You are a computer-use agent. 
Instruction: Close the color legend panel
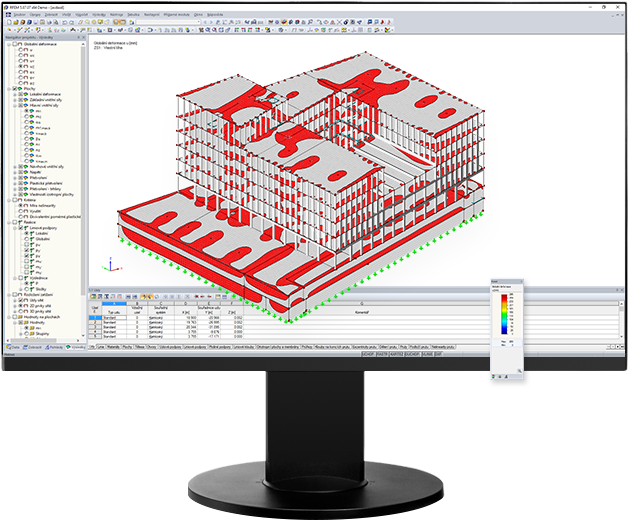(x=521, y=282)
